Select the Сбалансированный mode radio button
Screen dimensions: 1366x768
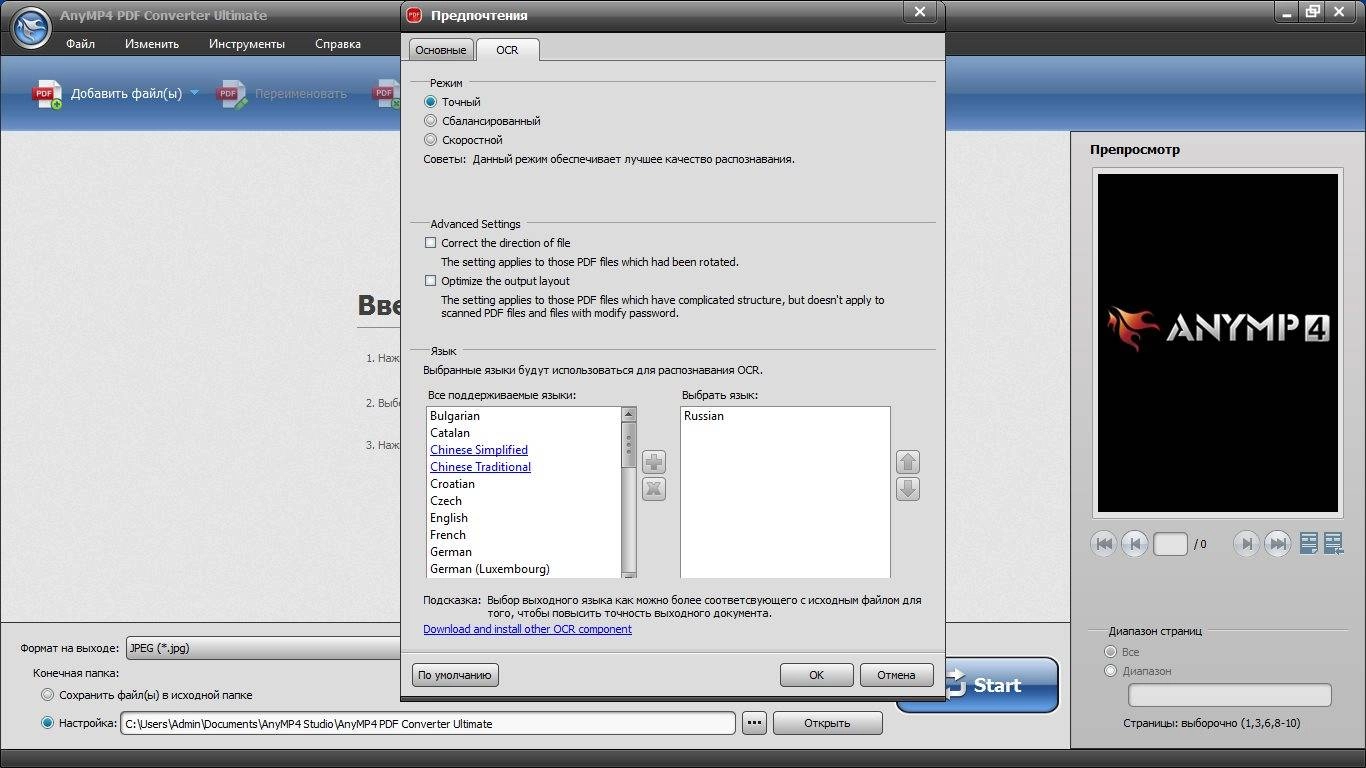(x=431, y=121)
